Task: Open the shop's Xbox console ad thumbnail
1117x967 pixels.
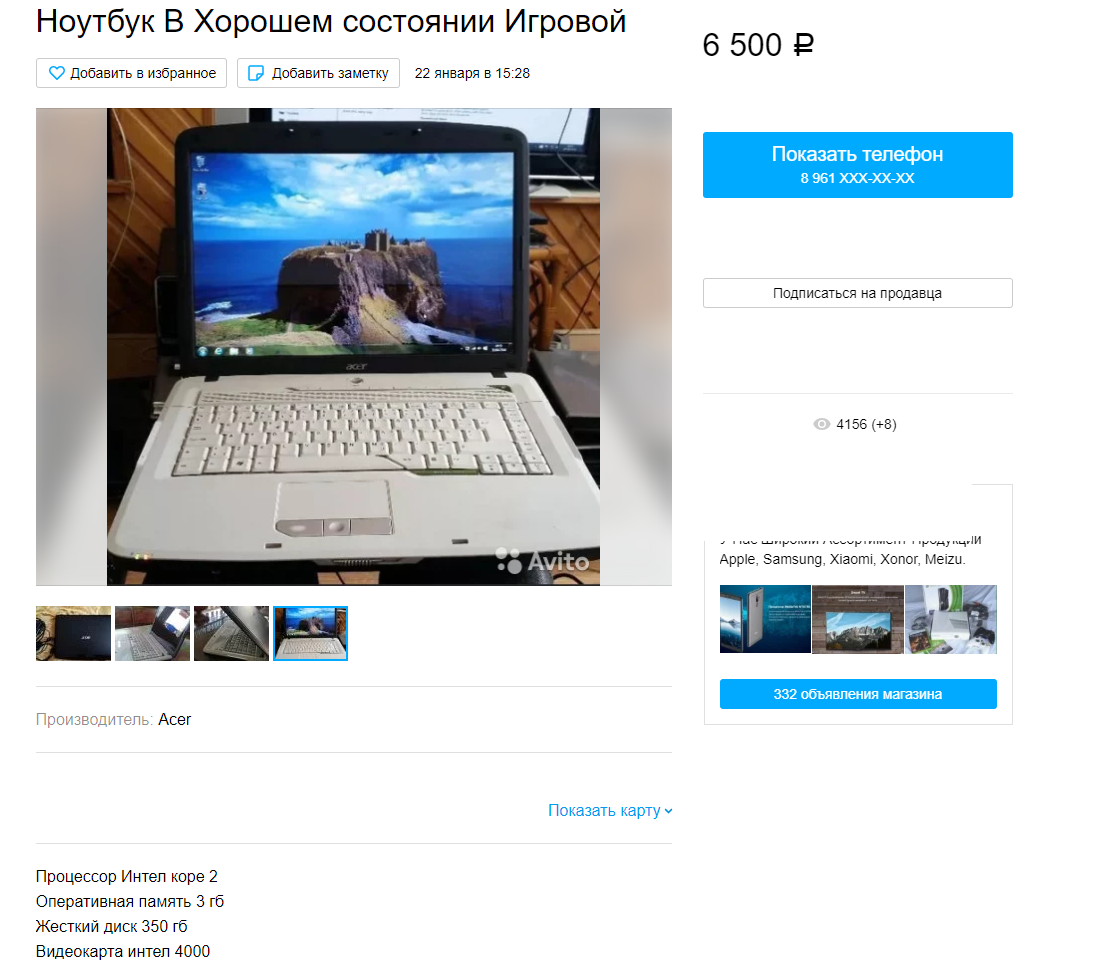Action: pos(950,619)
